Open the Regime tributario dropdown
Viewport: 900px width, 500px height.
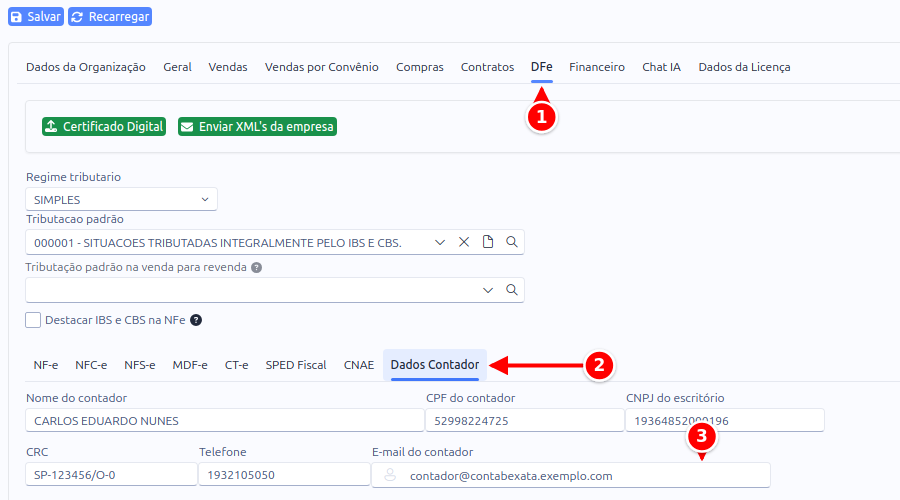point(121,200)
